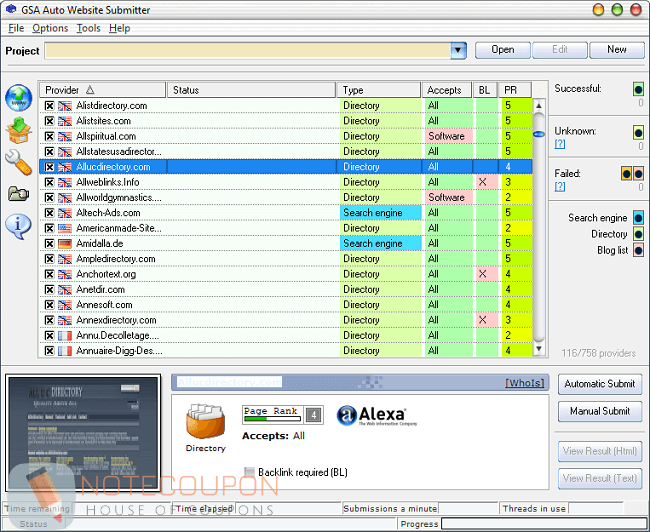Screen dimensions: 650x532
Task: Open the Tools menu
Action: click(88, 28)
